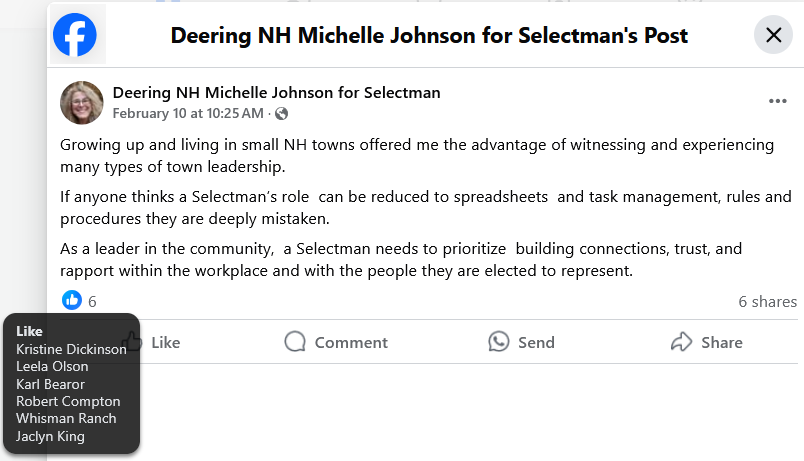
Task: Open the Deering NH Michelle Johnson page name
Action: 276,93
